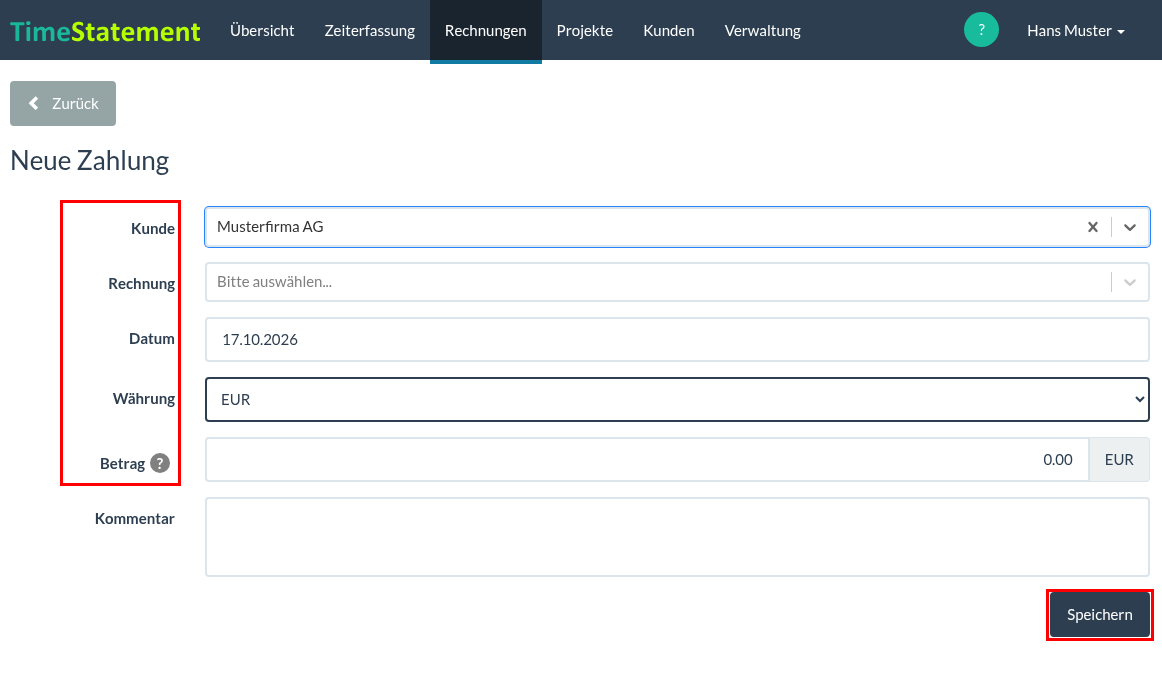Click the TimeStatement logo
The height and width of the screenshot is (680, 1162).
pyautogui.click(x=105, y=31)
